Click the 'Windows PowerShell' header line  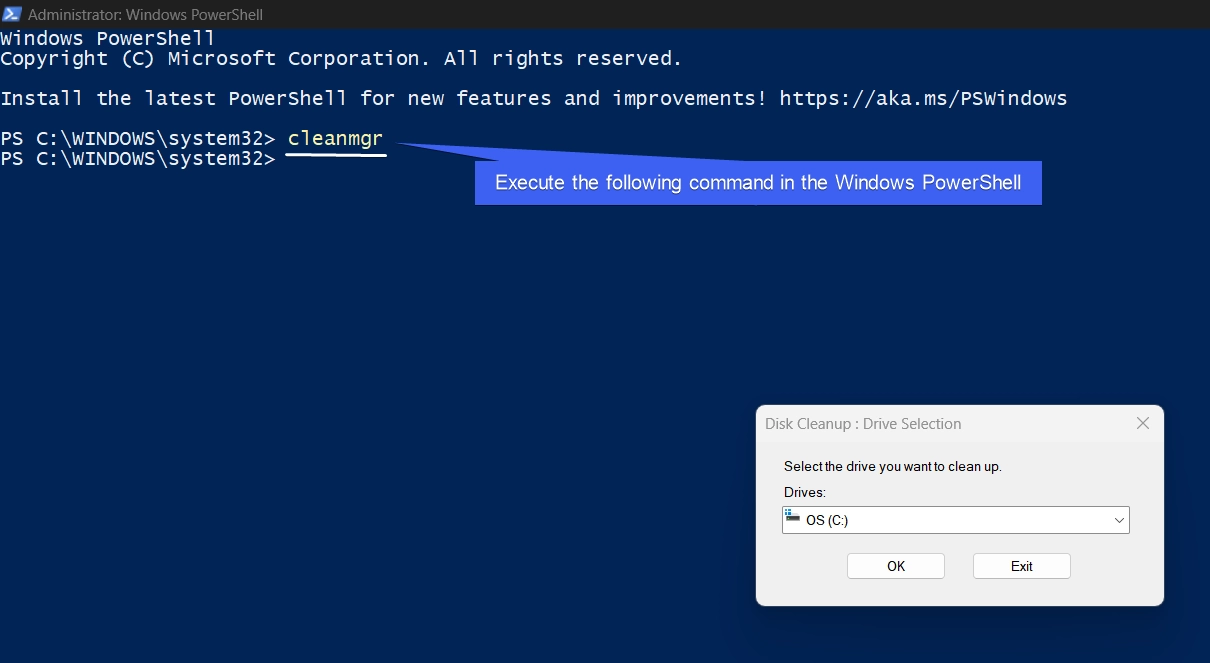coord(108,39)
